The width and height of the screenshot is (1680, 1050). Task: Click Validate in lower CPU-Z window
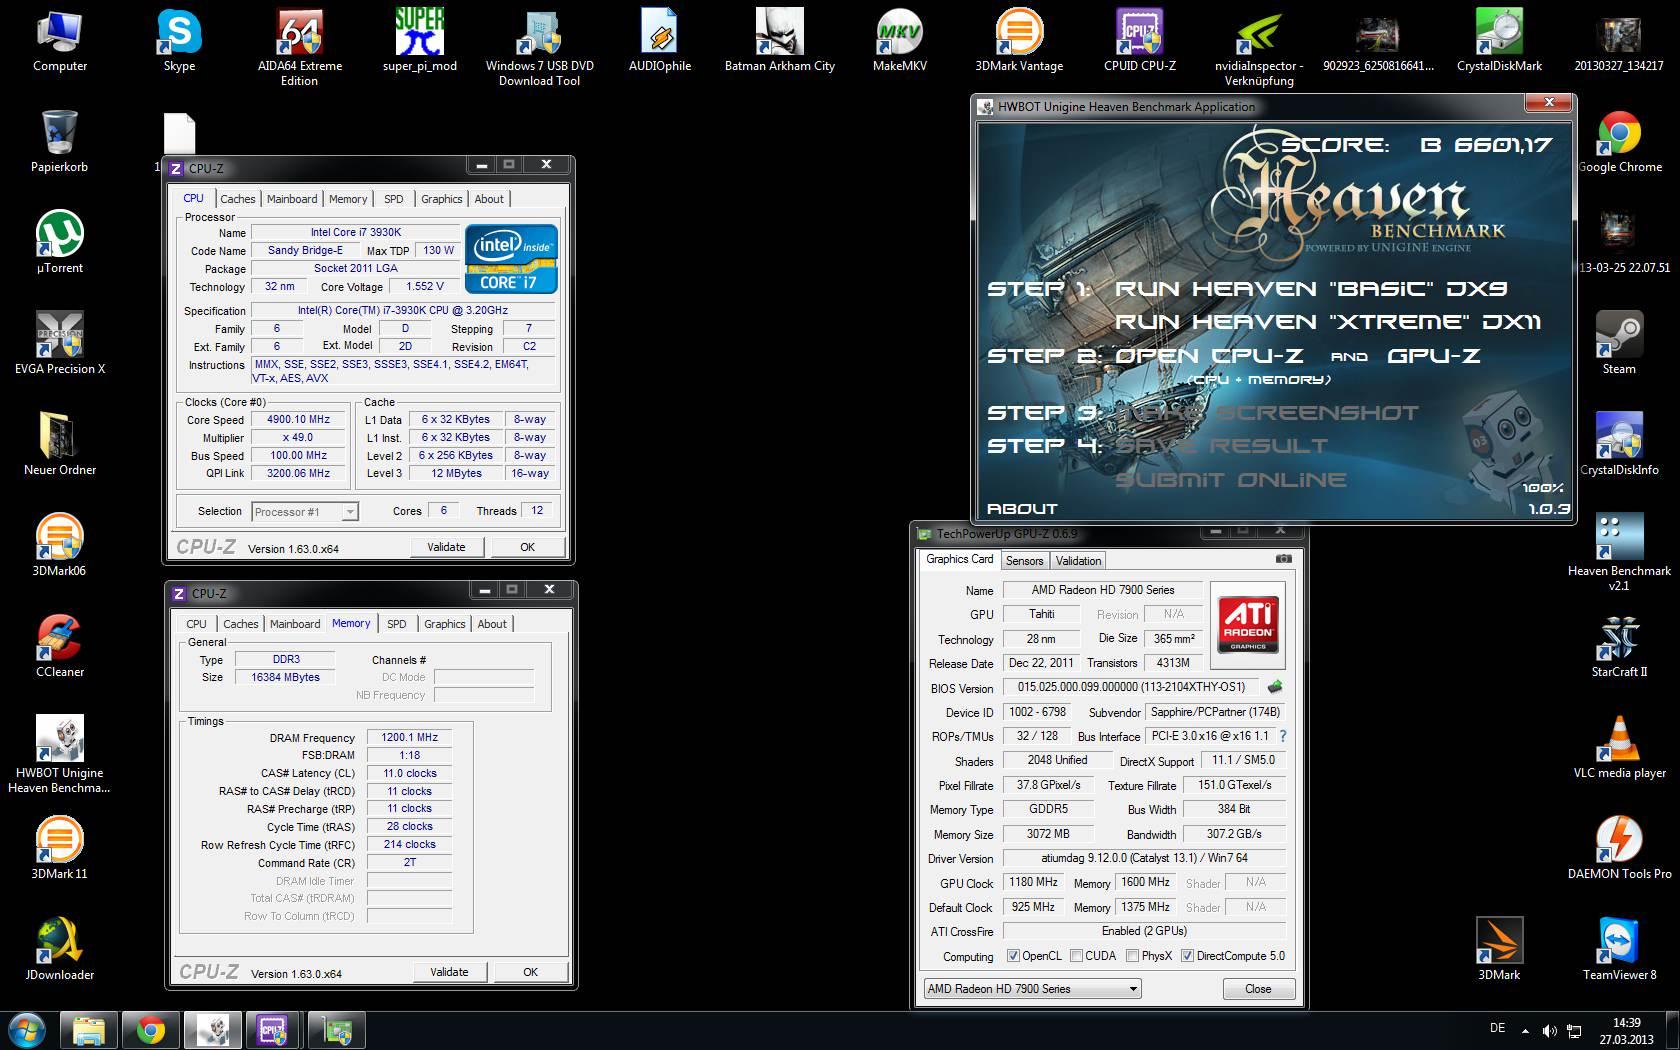point(449,972)
